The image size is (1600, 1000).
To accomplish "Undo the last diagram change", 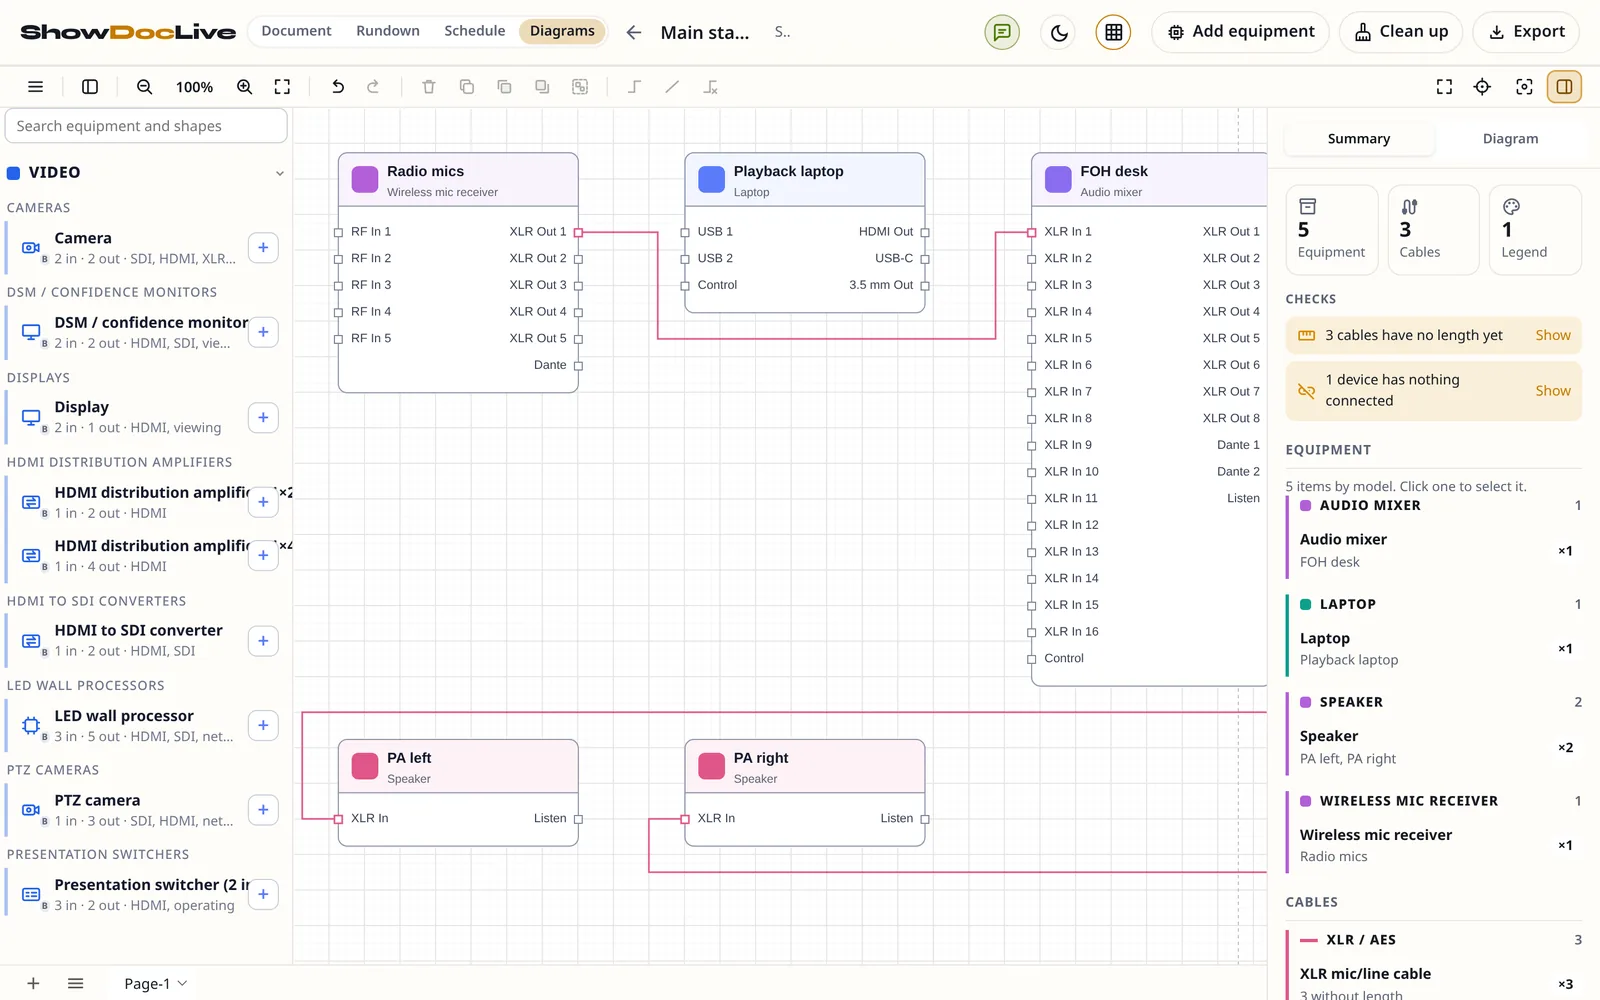I will point(338,87).
